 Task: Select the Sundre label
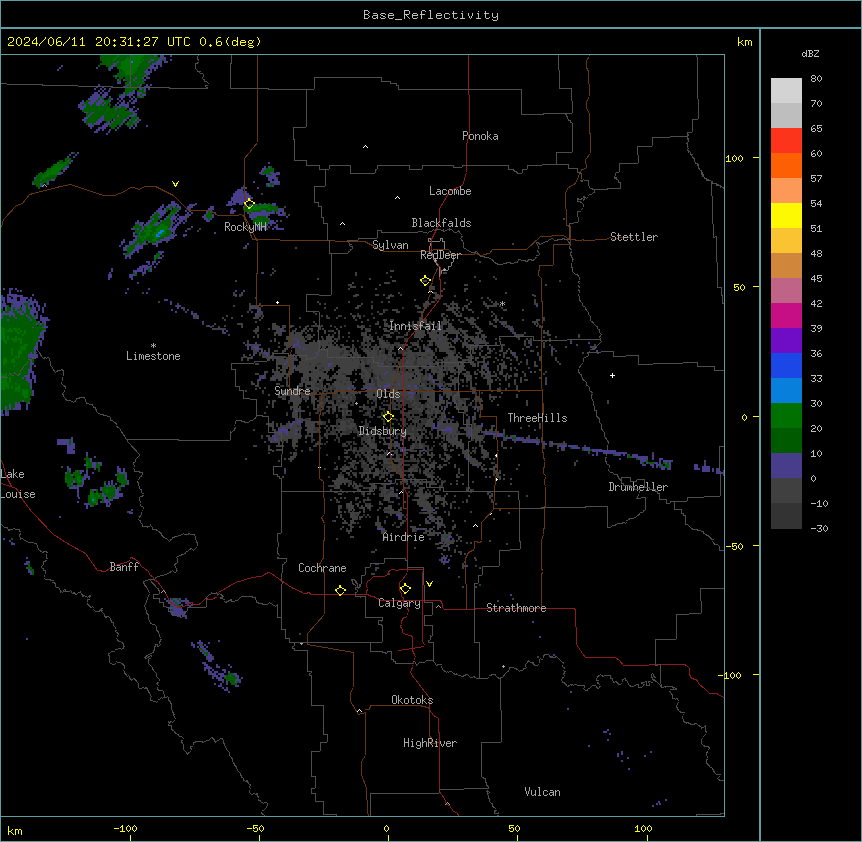[292, 391]
